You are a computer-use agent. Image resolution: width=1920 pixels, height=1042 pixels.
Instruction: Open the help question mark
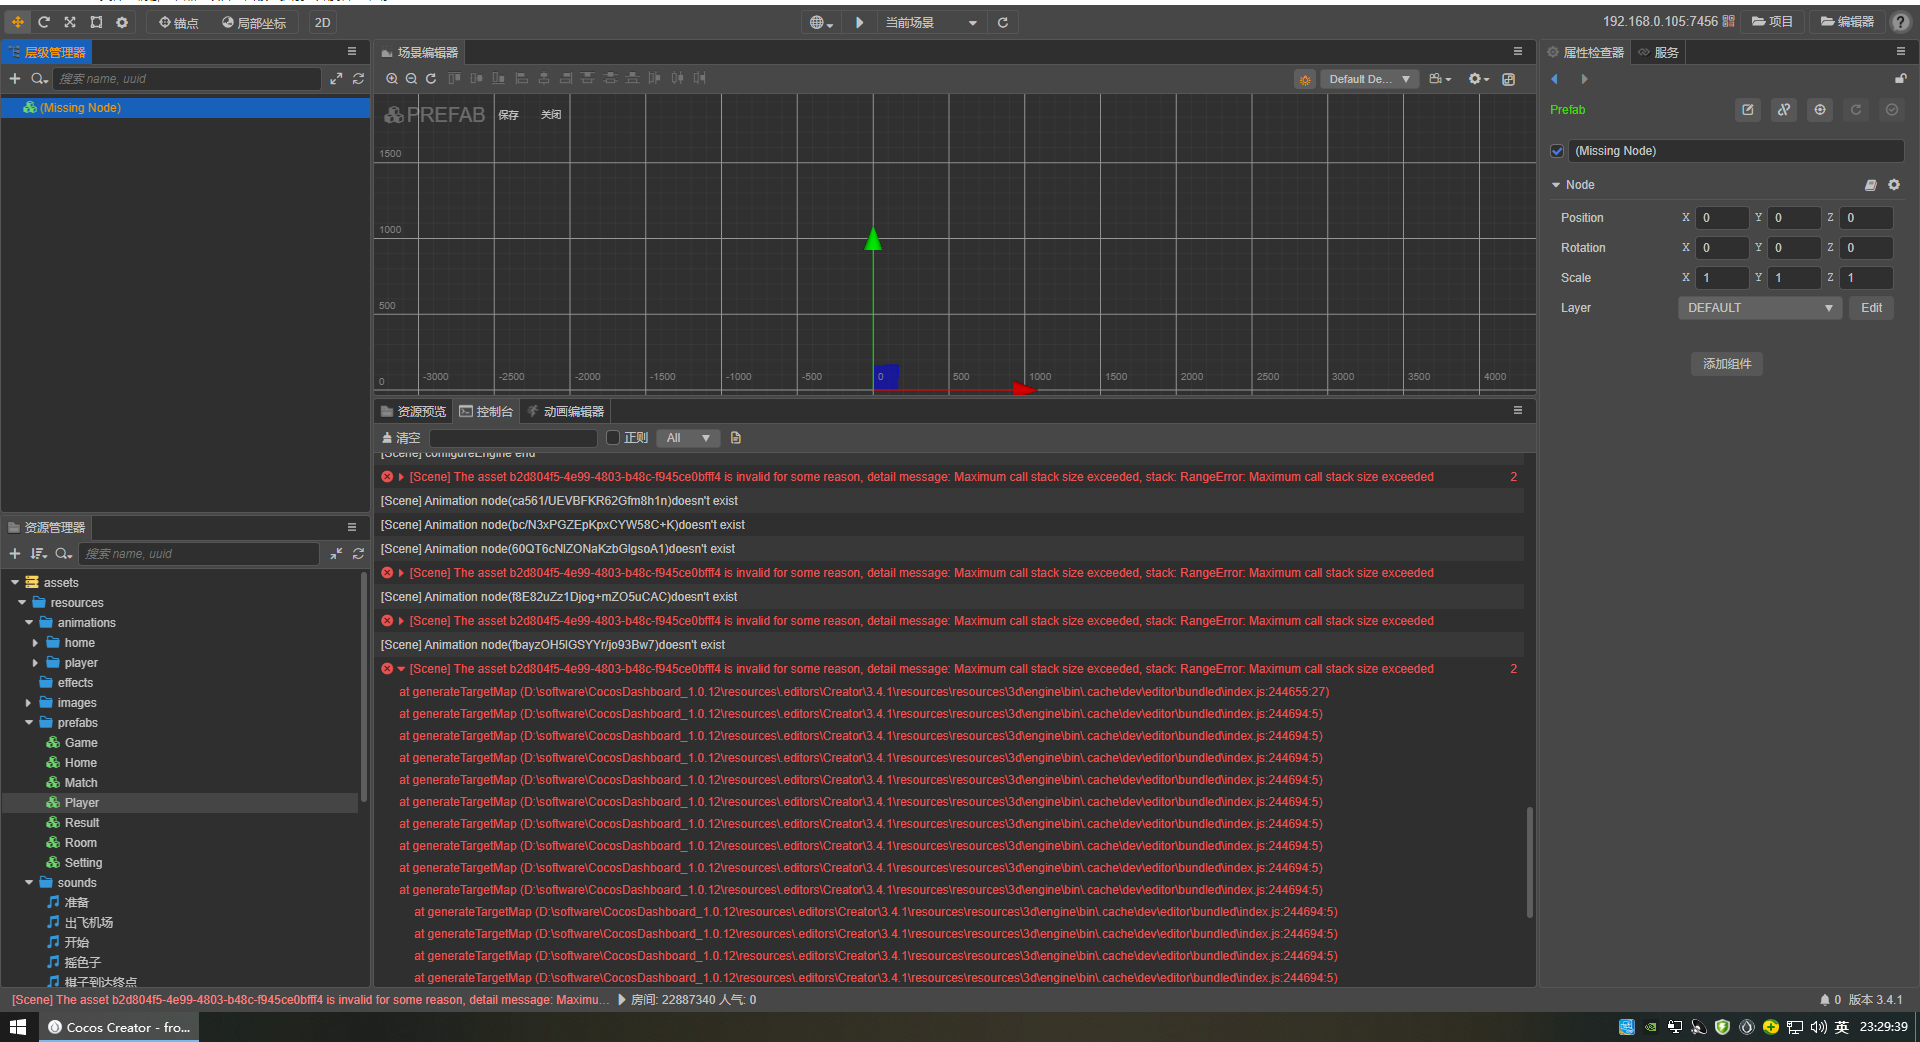(x=1900, y=22)
